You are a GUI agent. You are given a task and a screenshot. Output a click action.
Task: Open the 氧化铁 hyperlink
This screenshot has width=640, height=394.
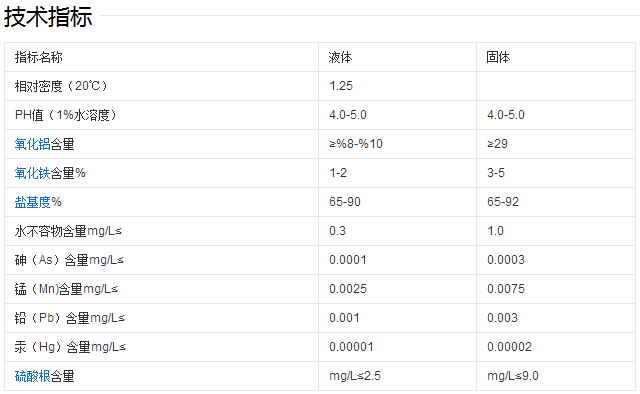33,173
